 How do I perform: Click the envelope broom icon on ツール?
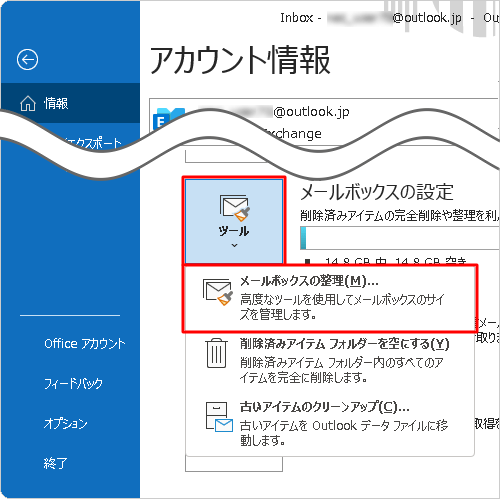click(x=235, y=208)
